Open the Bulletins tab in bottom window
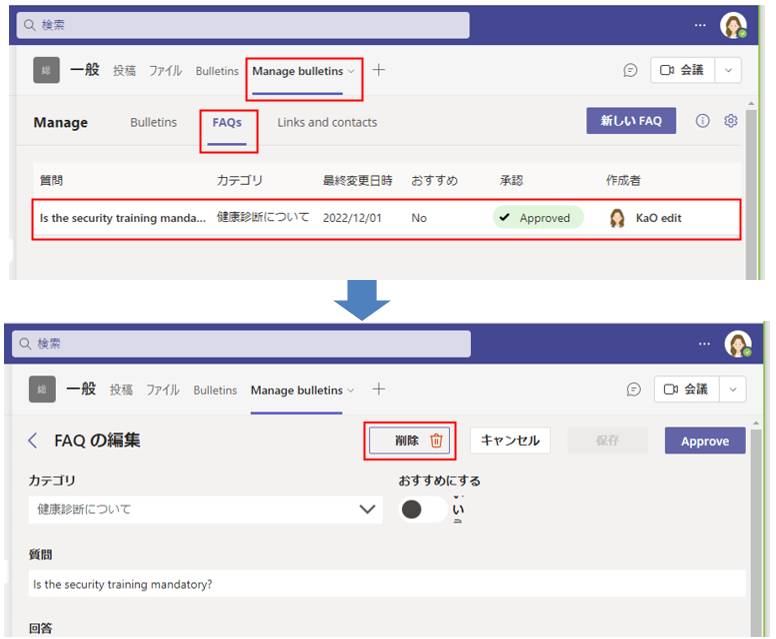 215,390
